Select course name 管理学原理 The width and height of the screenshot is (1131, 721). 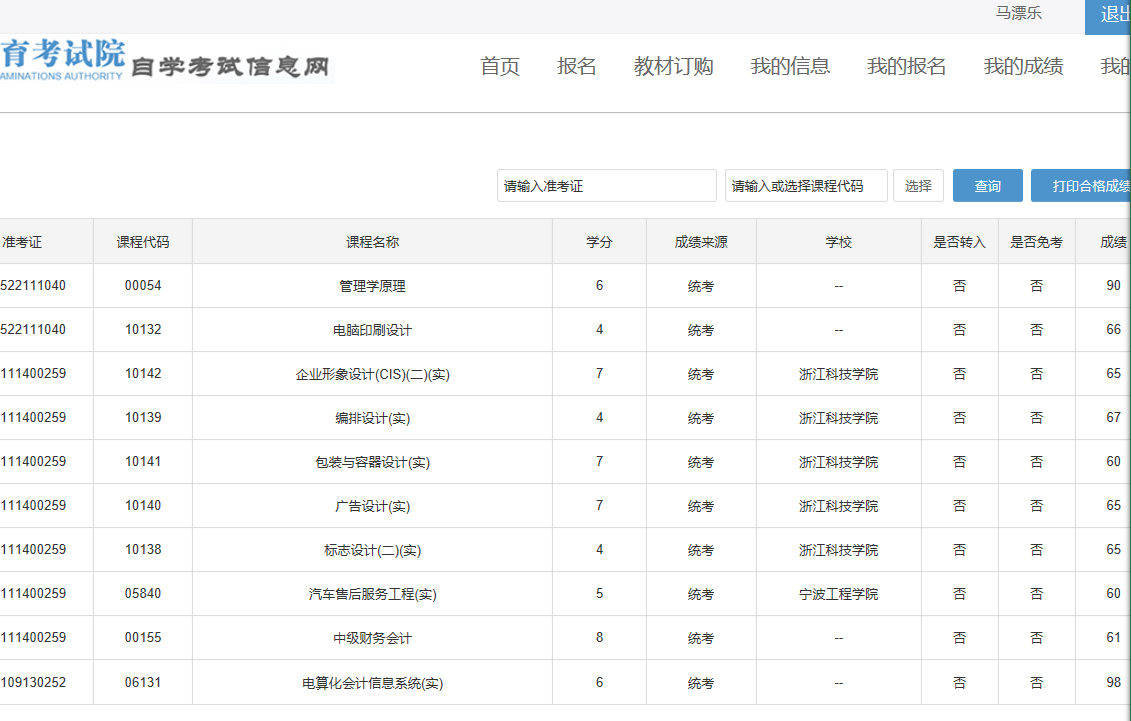tap(372, 286)
